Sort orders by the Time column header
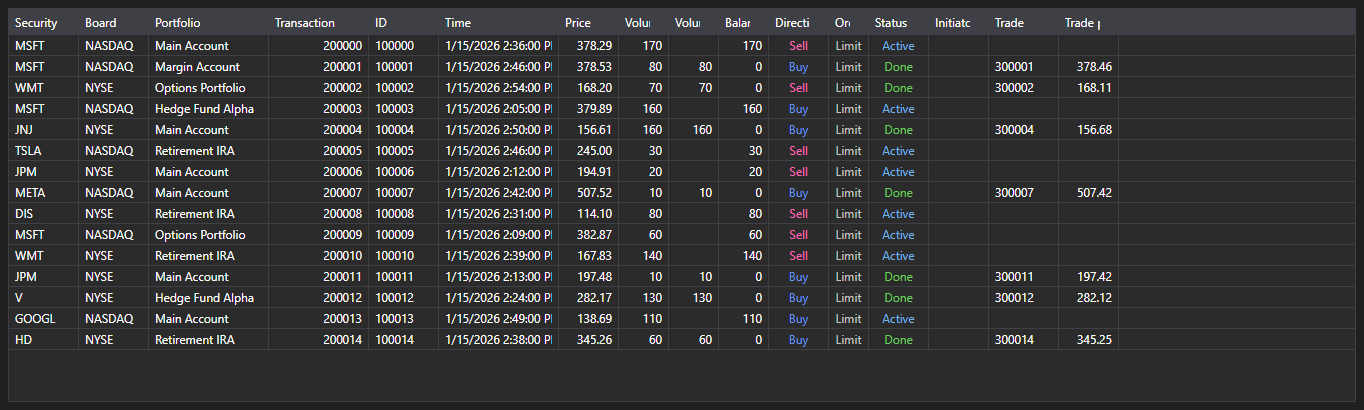1364x410 pixels. pyautogui.click(x=498, y=22)
